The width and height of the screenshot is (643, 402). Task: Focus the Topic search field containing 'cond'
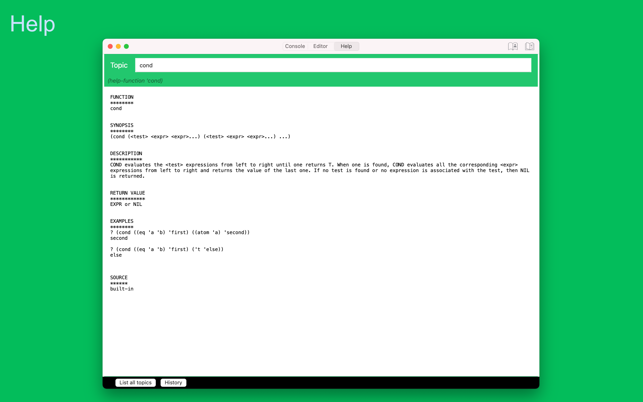pos(332,65)
